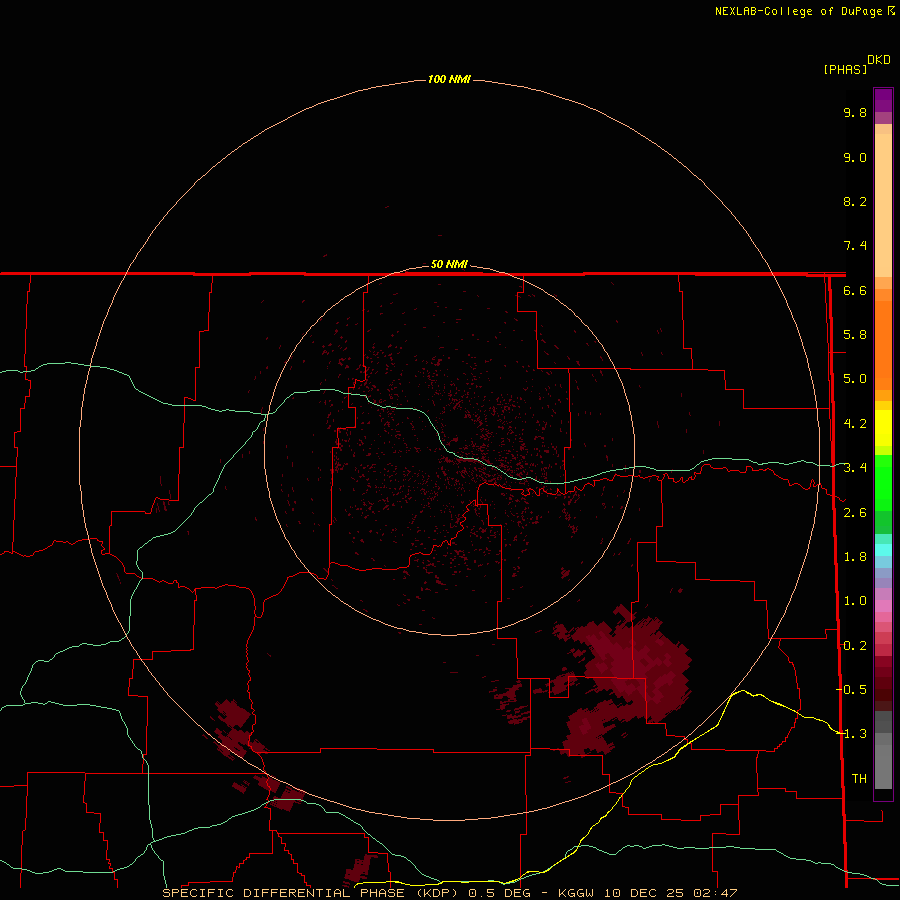Click the 50 NMI range ring label
This screenshot has height=900, width=900.
coord(449,264)
